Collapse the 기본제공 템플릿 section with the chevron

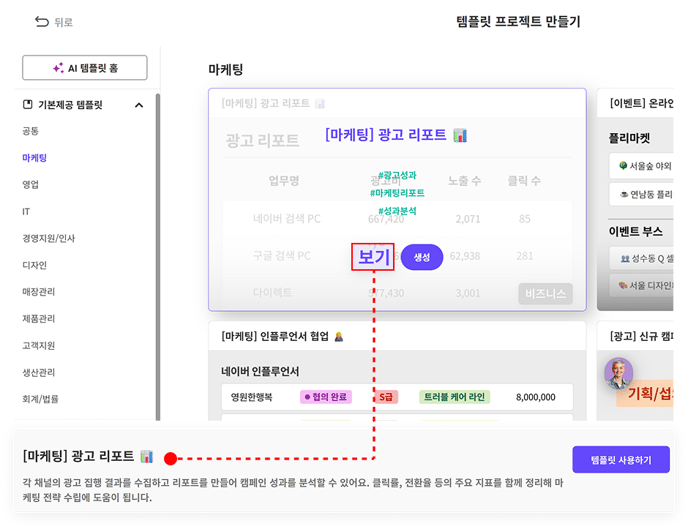[x=139, y=105]
